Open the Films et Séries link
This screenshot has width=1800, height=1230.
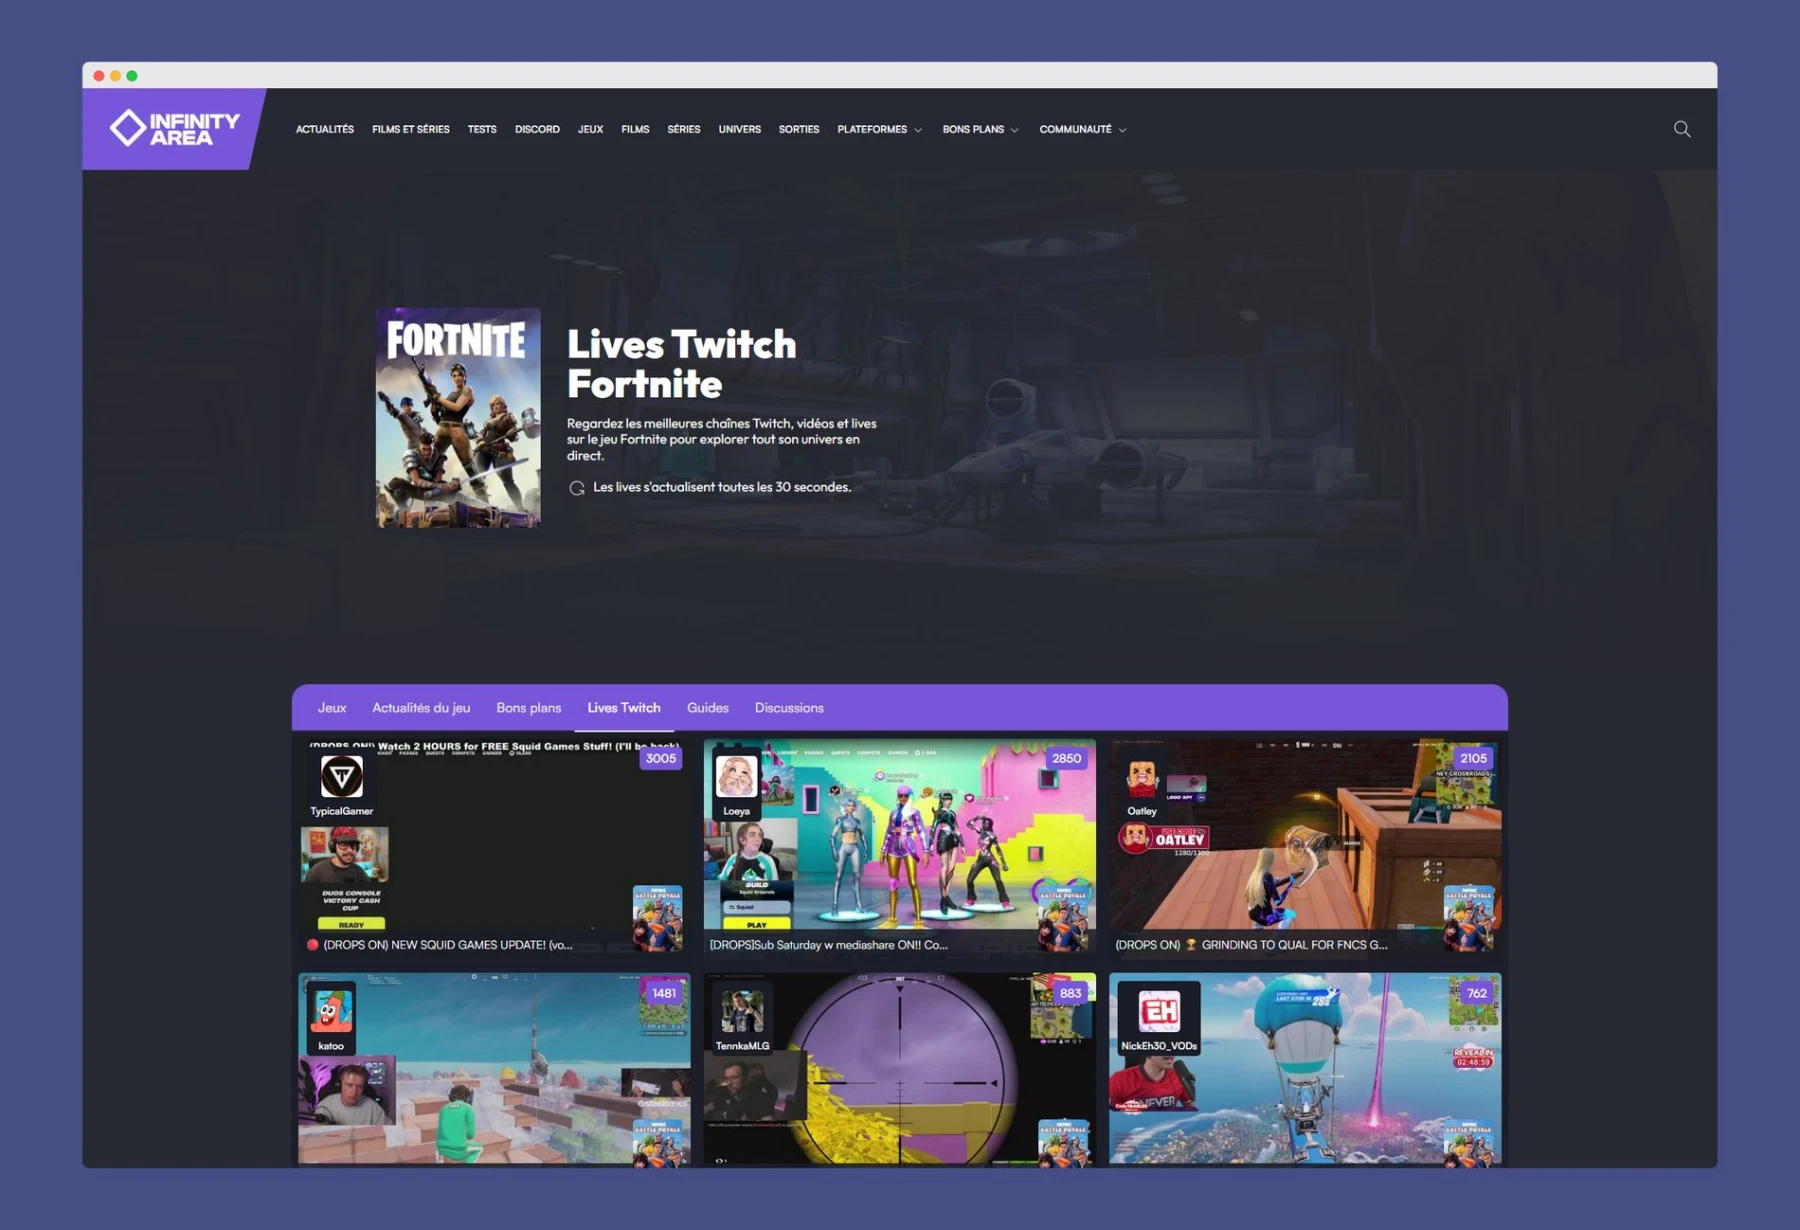pyautogui.click(x=410, y=130)
